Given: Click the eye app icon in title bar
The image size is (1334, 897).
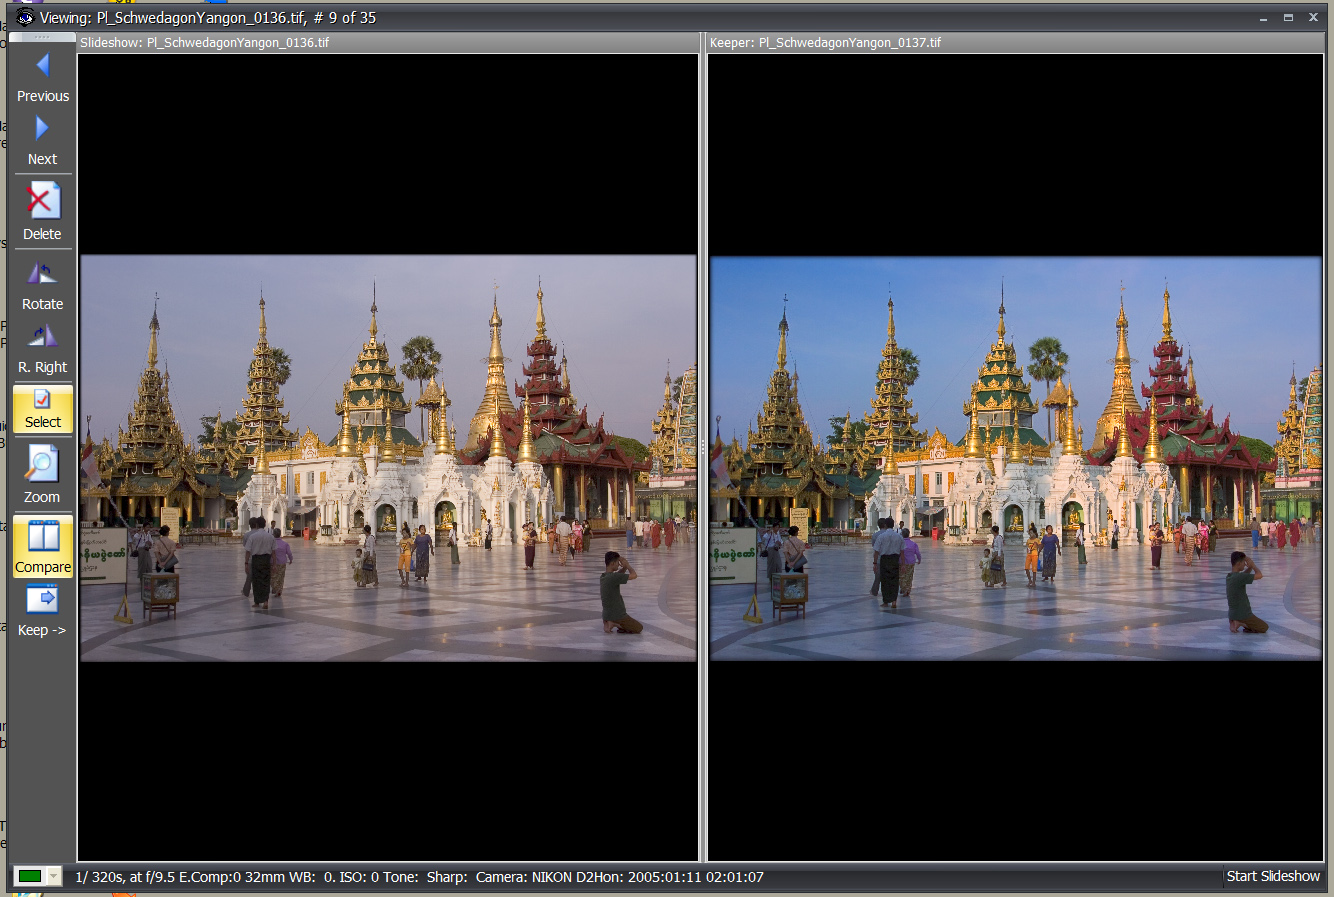Looking at the screenshot, I should click(x=25, y=17).
